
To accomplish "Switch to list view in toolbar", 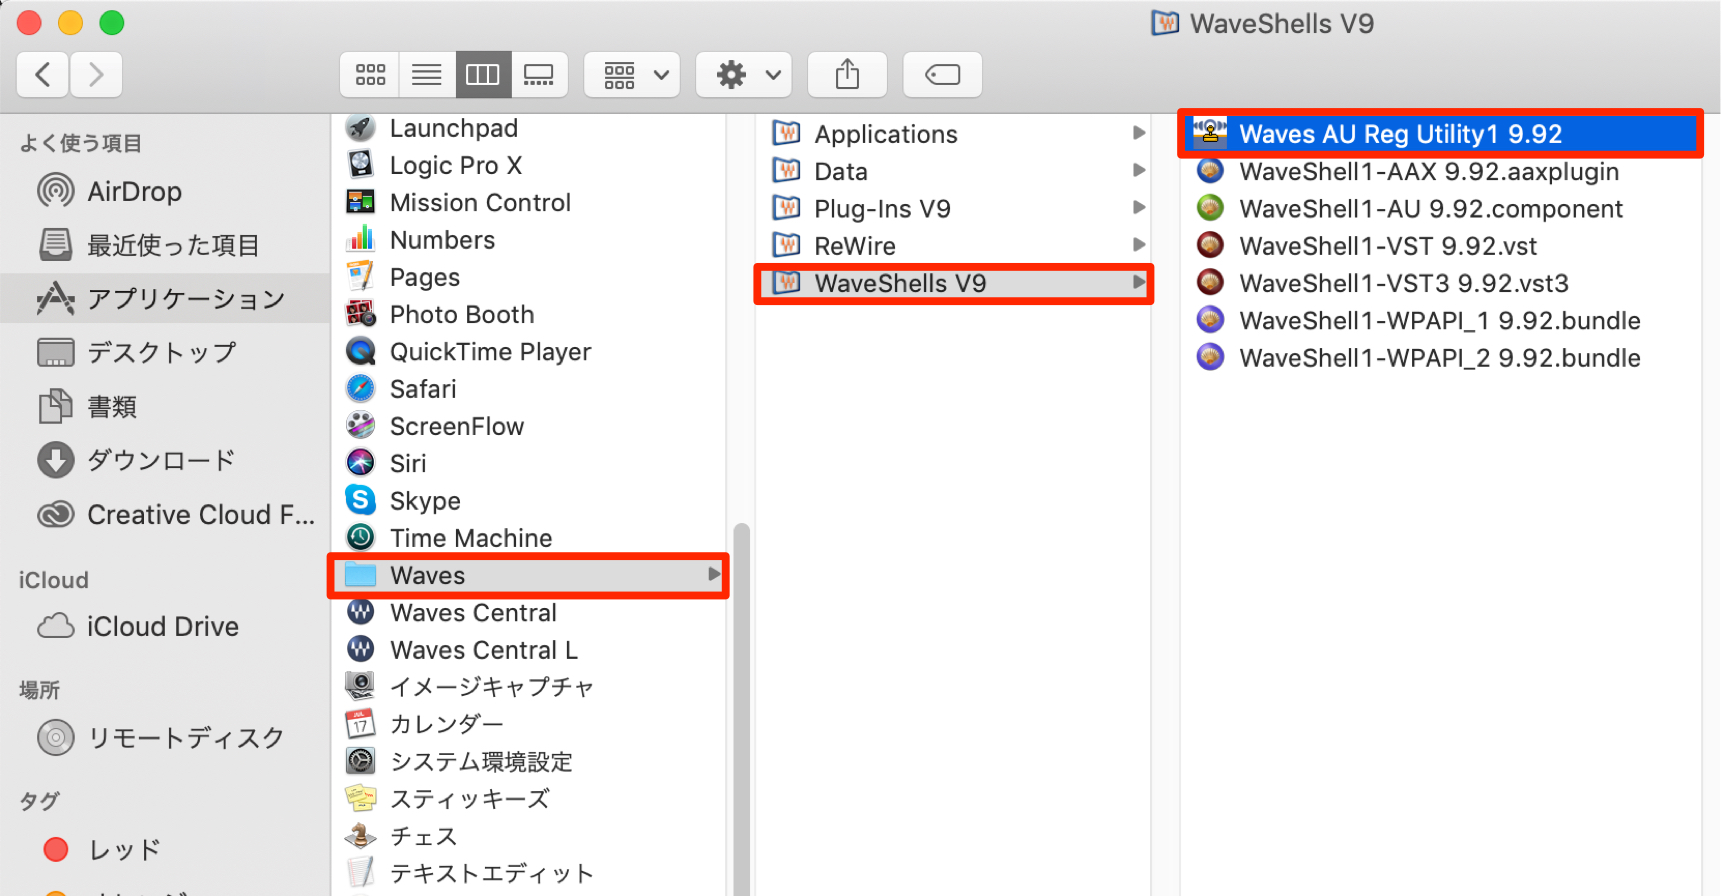I will (x=427, y=75).
